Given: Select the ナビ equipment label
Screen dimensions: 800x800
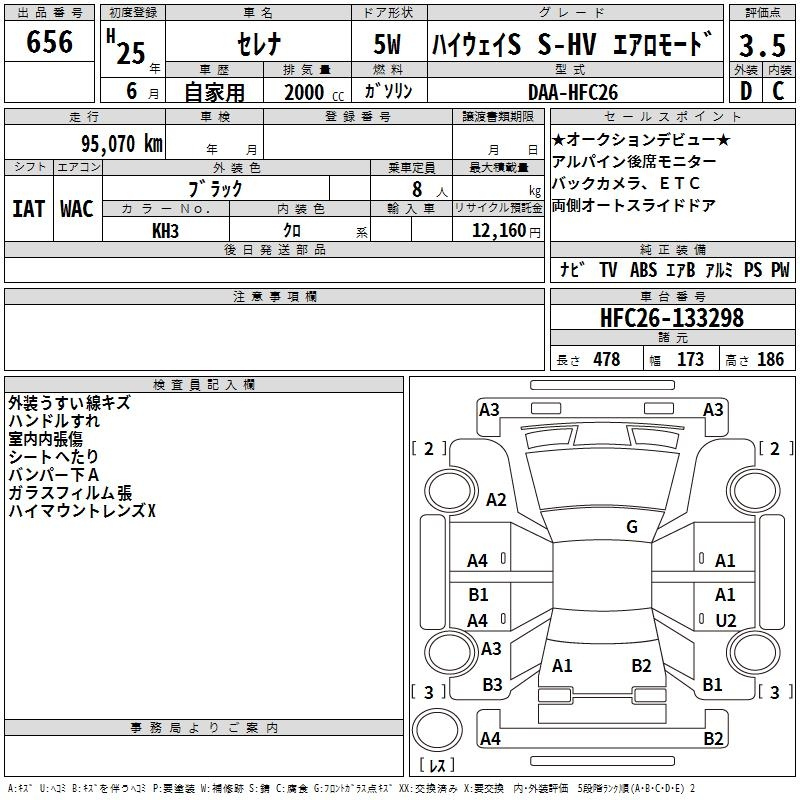Looking at the screenshot, I should coord(573,270).
